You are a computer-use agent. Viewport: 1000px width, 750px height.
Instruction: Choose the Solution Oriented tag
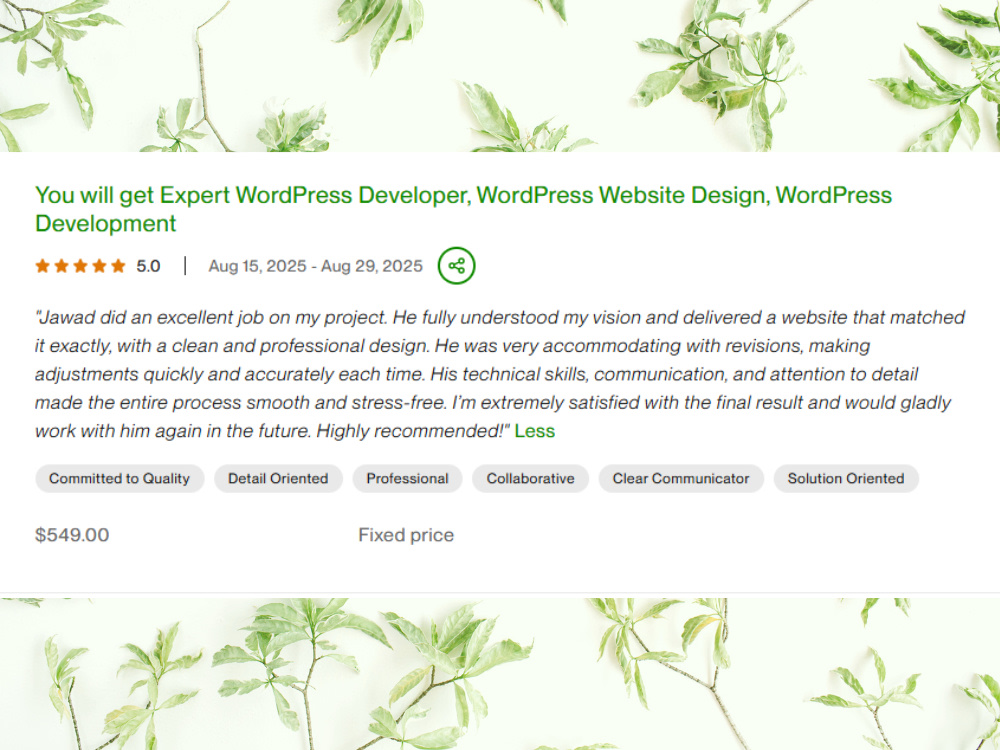(846, 478)
